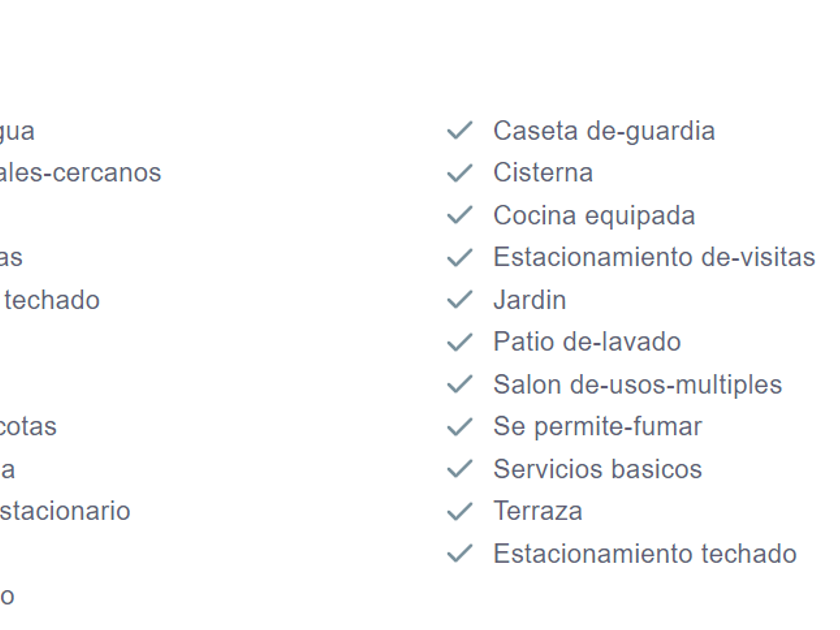Screen dimensions: 840x630
Task: Select the Estacionamiento de-visitas text
Action: (654, 258)
